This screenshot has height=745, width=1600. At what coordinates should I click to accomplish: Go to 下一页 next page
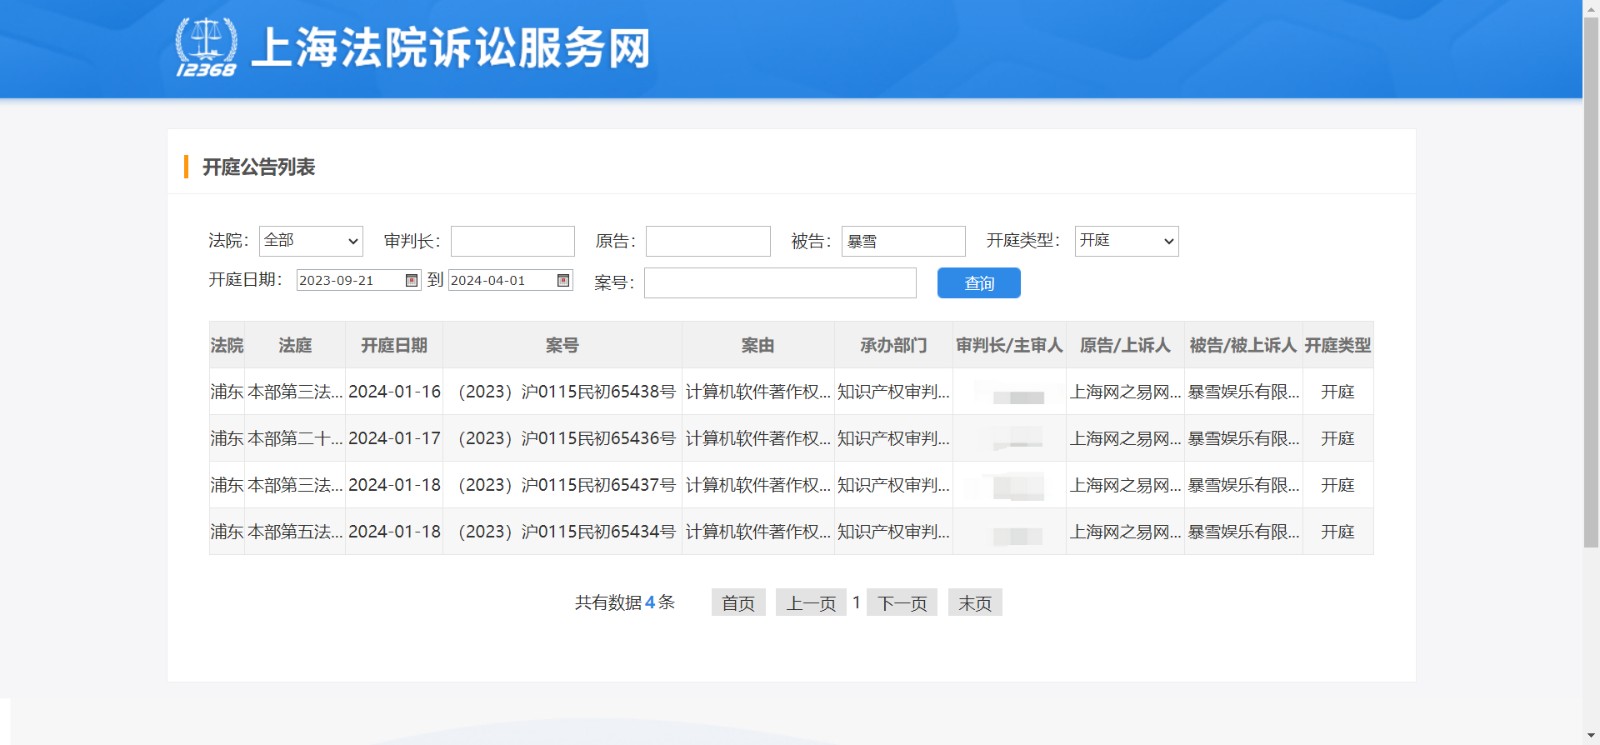pyautogui.click(x=902, y=603)
